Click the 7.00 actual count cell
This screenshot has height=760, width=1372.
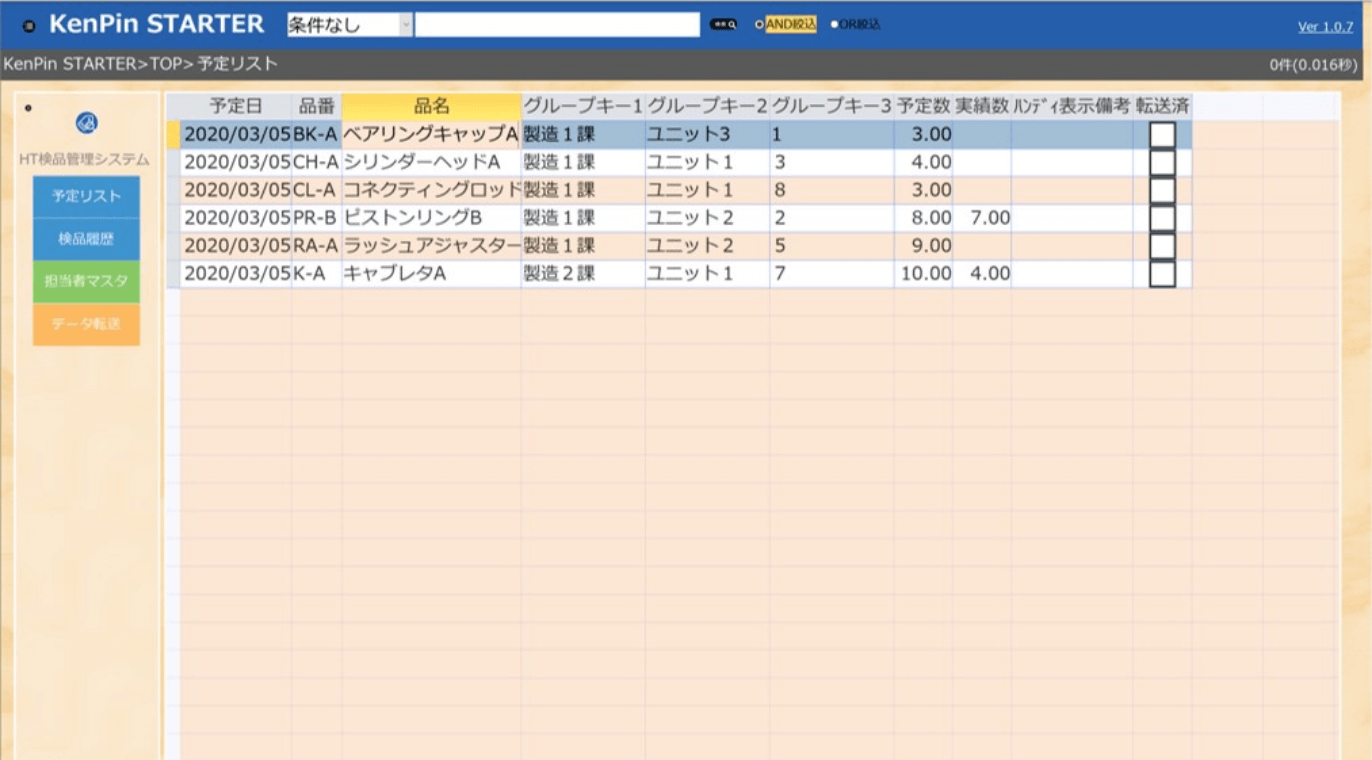(x=982, y=218)
